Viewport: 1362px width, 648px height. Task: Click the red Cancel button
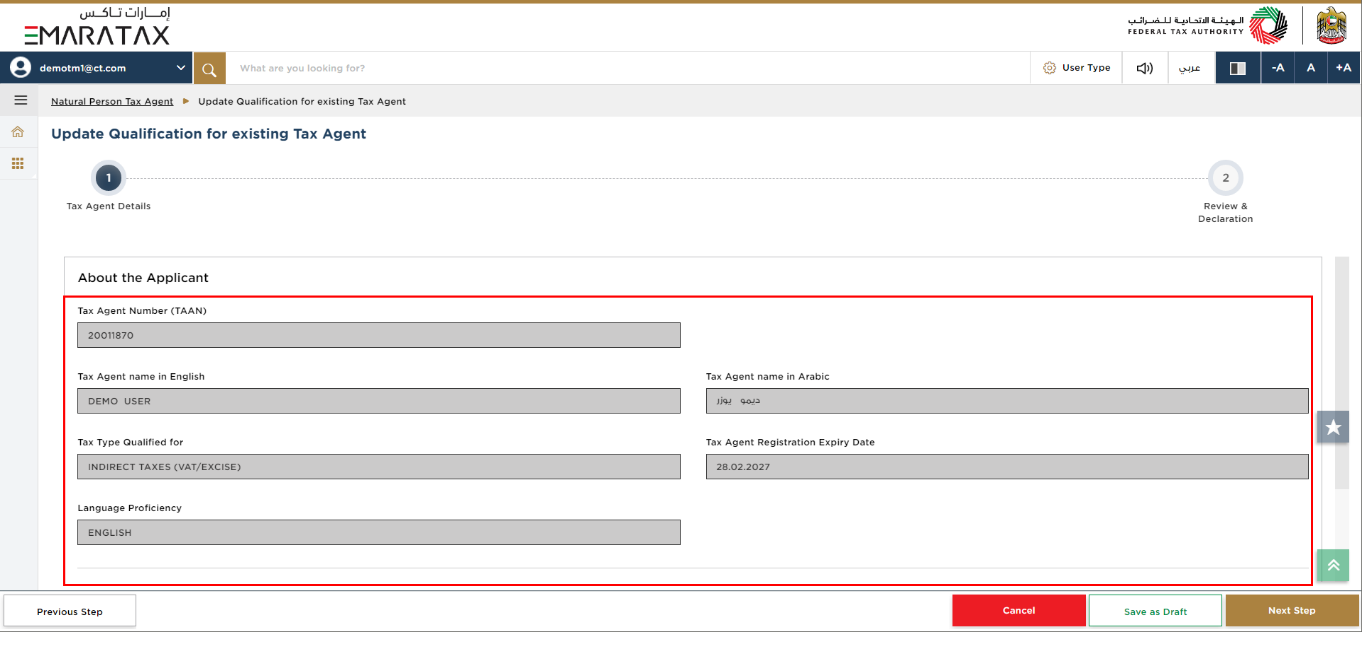pos(1018,610)
